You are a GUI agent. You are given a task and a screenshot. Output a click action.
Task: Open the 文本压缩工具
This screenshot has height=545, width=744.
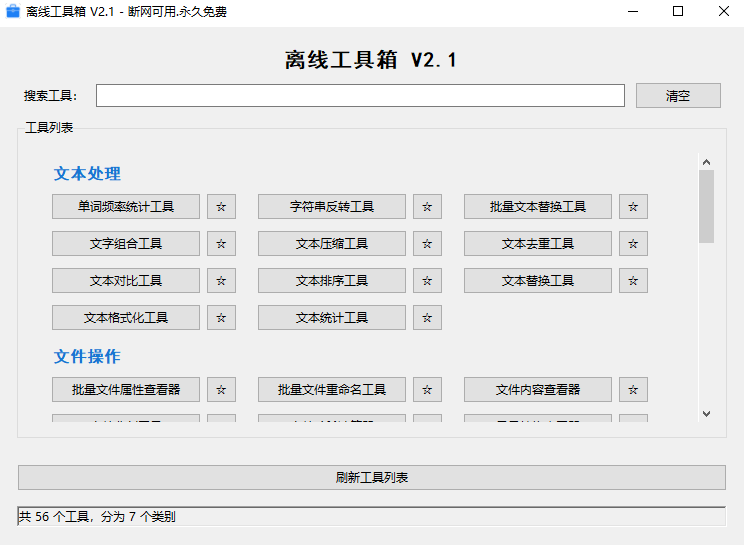pos(332,243)
